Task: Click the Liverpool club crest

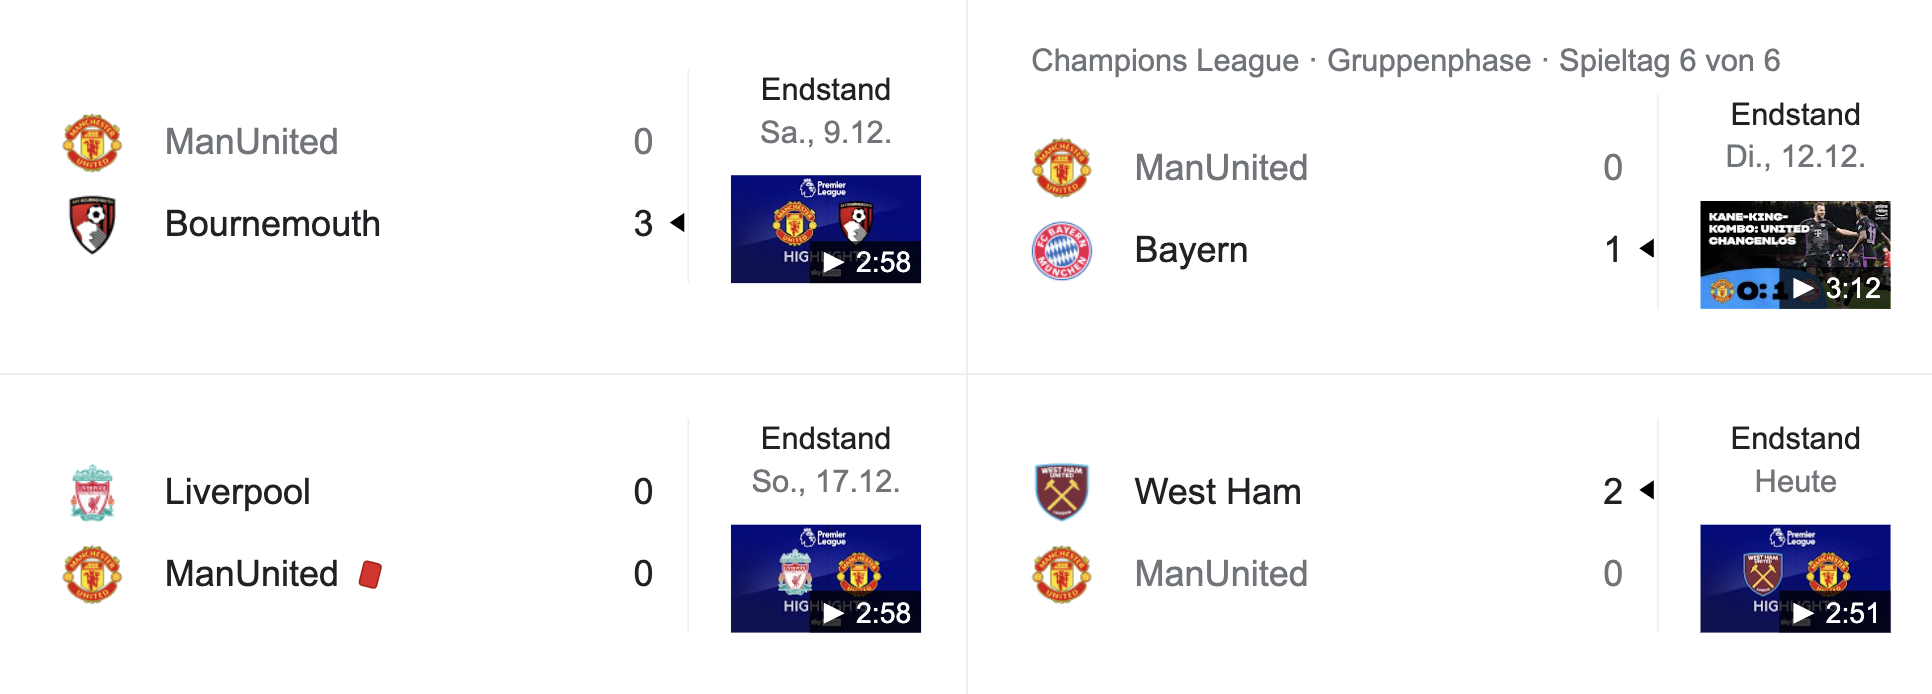Action: pos(92,492)
